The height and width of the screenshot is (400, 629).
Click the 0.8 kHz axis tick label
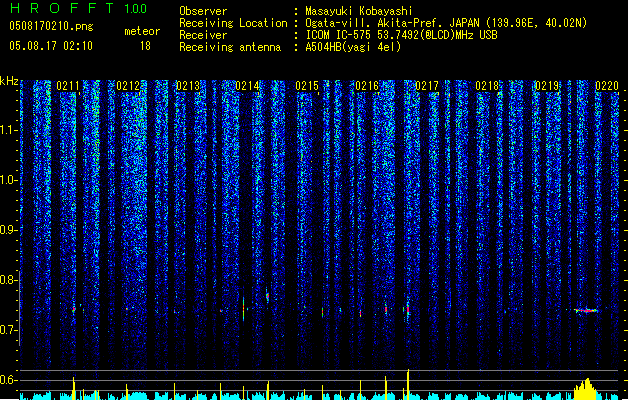[9, 280]
